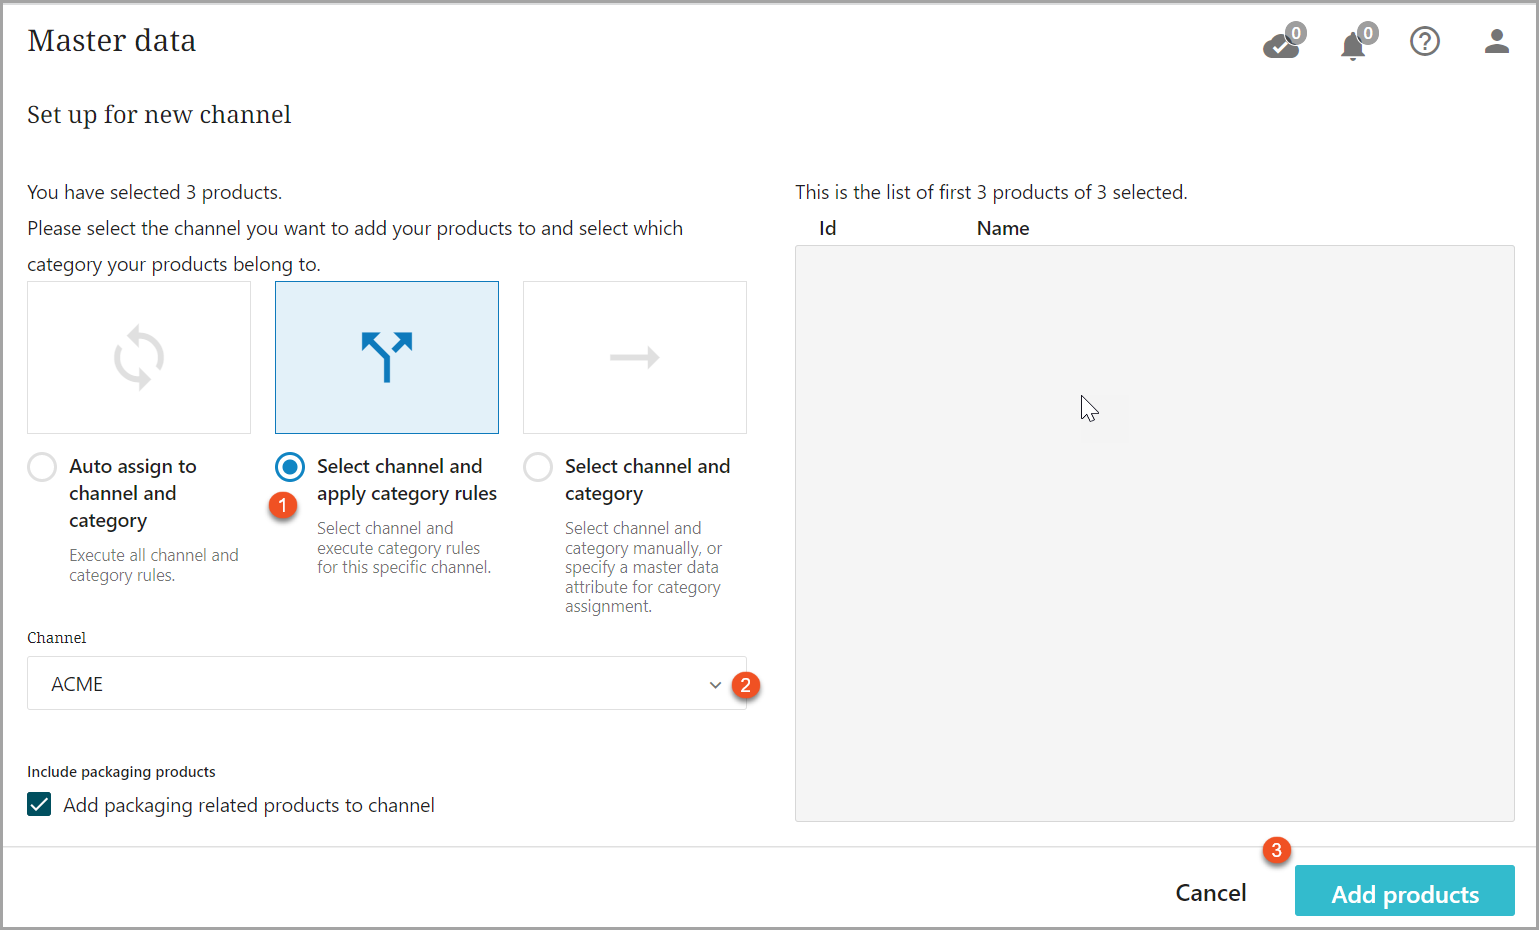
Task: Click the Add products button
Action: (1404, 892)
